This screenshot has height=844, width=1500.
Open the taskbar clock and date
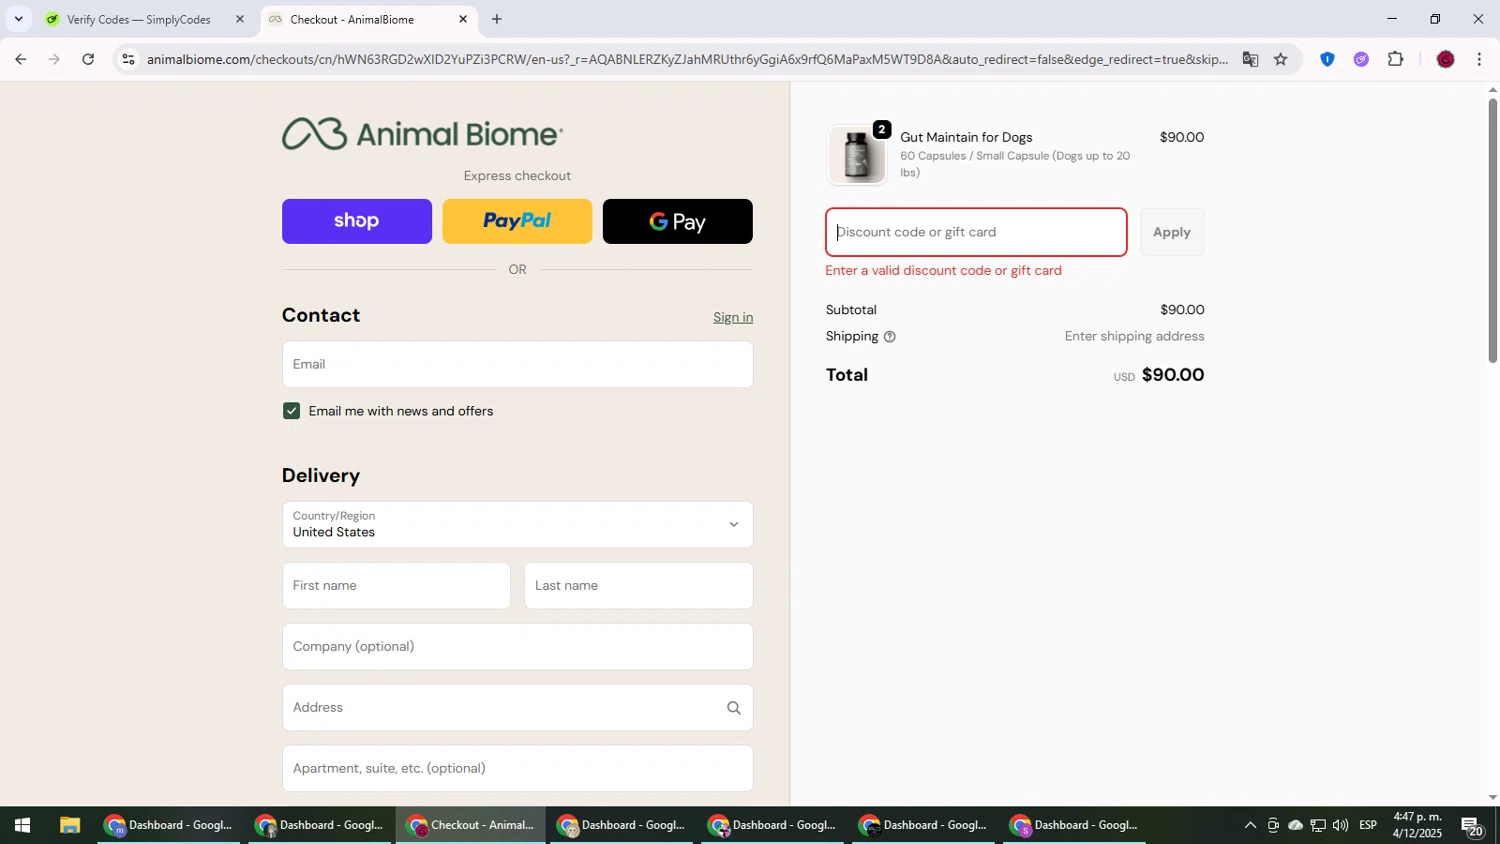coord(1417,825)
